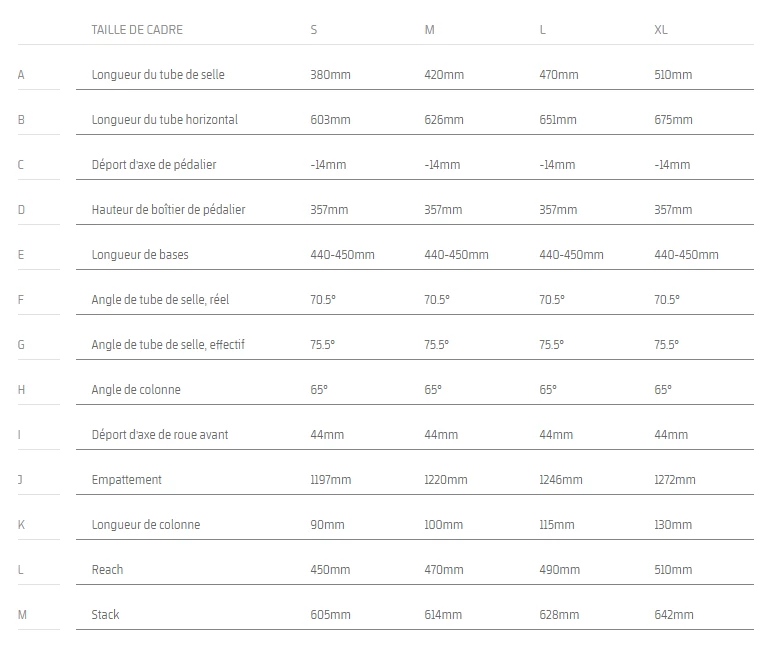Select the 470mm Reach value
783x658 pixels.
pyautogui.click(x=444, y=570)
